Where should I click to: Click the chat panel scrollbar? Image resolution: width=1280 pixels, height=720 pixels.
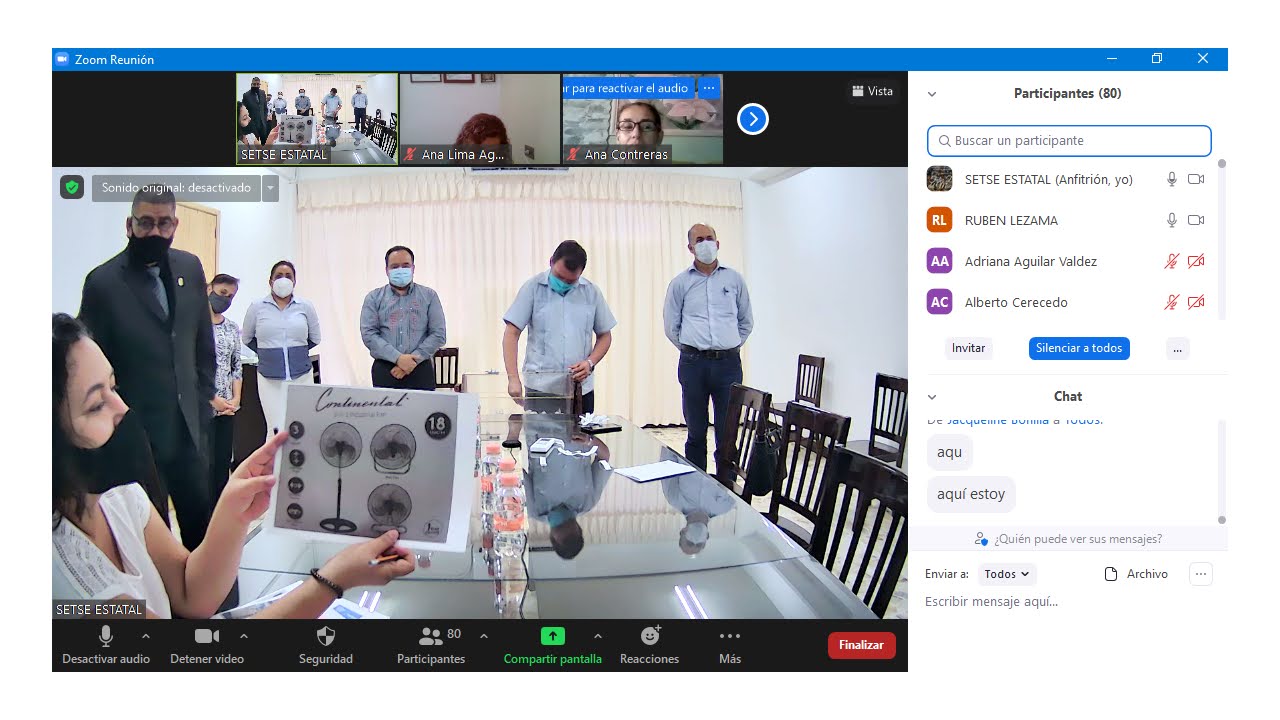[1221, 472]
